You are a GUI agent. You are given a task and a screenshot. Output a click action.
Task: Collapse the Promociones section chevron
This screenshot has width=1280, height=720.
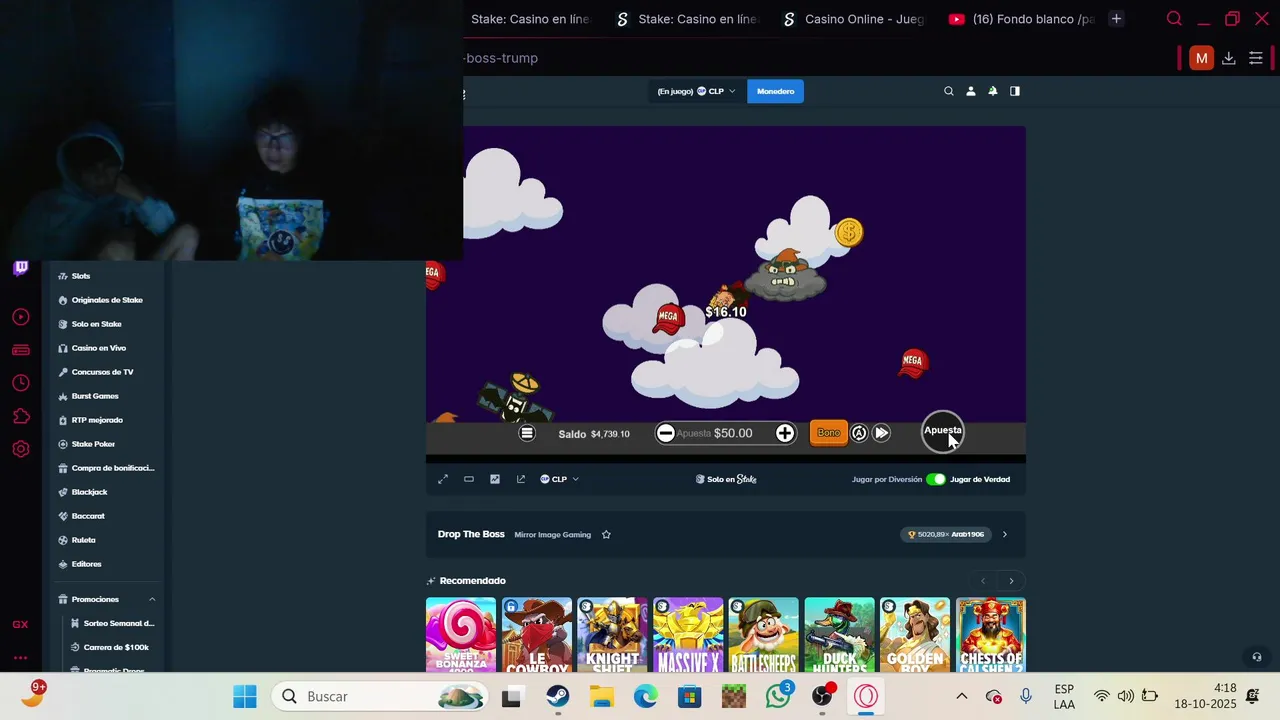pos(152,599)
